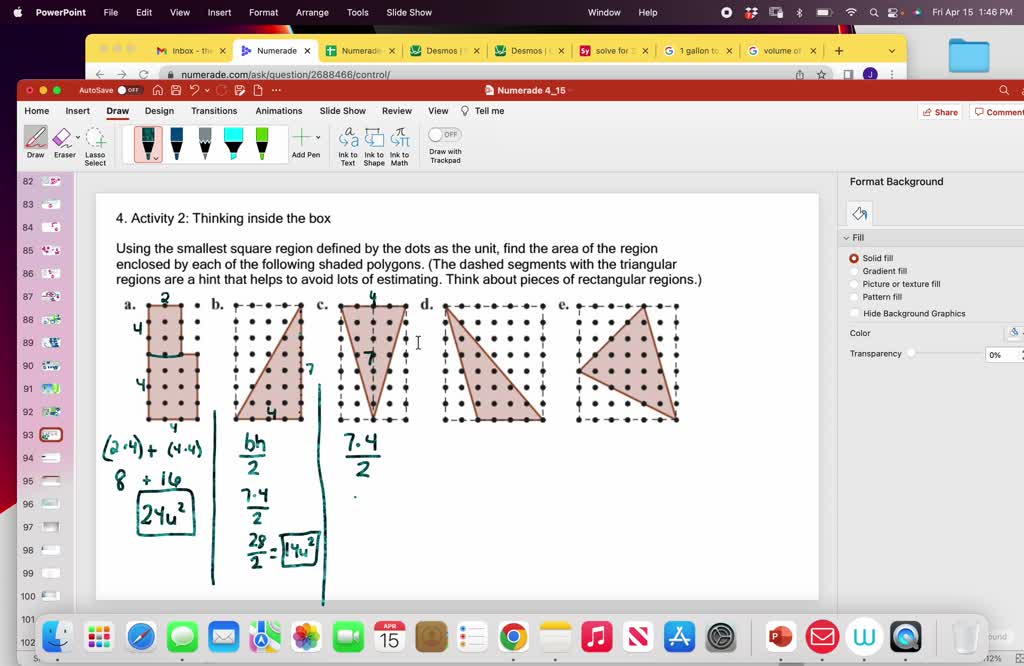Open the Fill bucket tab in Format Background
The width and height of the screenshot is (1024, 666).
858,213
